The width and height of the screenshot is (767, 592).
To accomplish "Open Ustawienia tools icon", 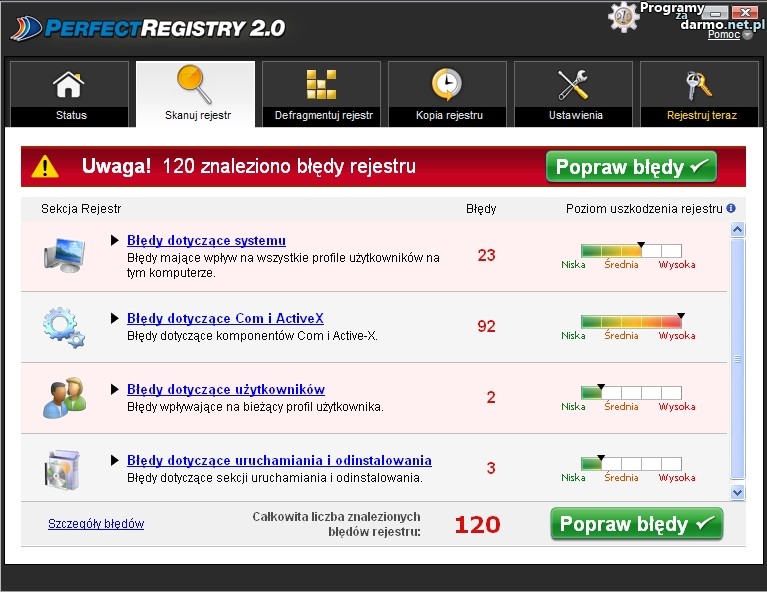I will (x=574, y=85).
